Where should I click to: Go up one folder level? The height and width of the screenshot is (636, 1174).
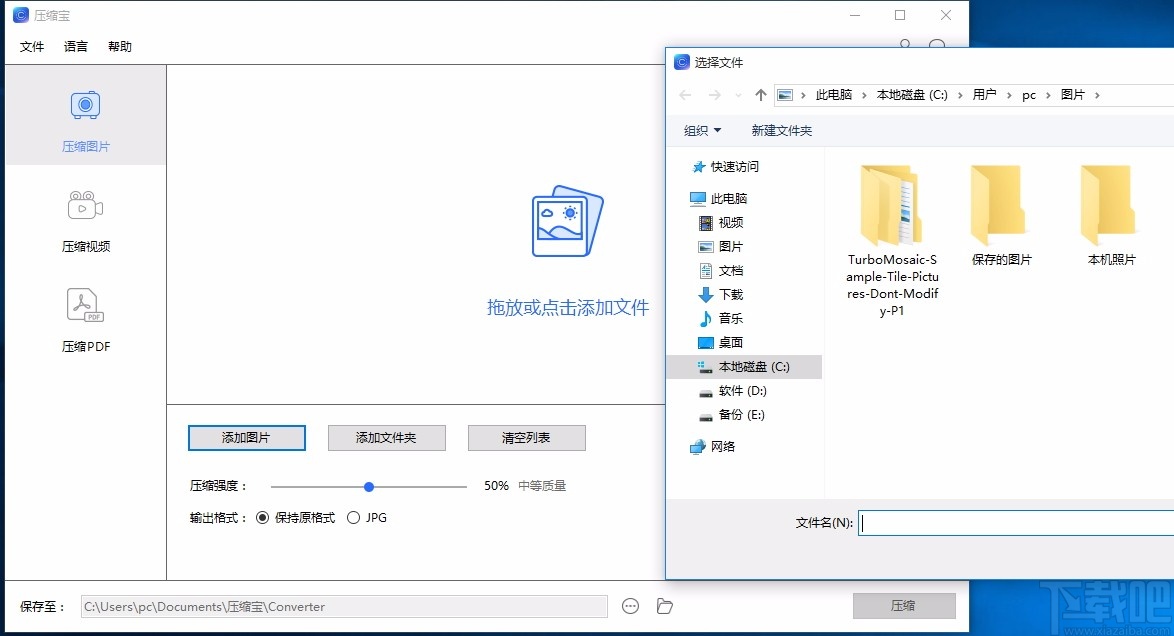761,95
